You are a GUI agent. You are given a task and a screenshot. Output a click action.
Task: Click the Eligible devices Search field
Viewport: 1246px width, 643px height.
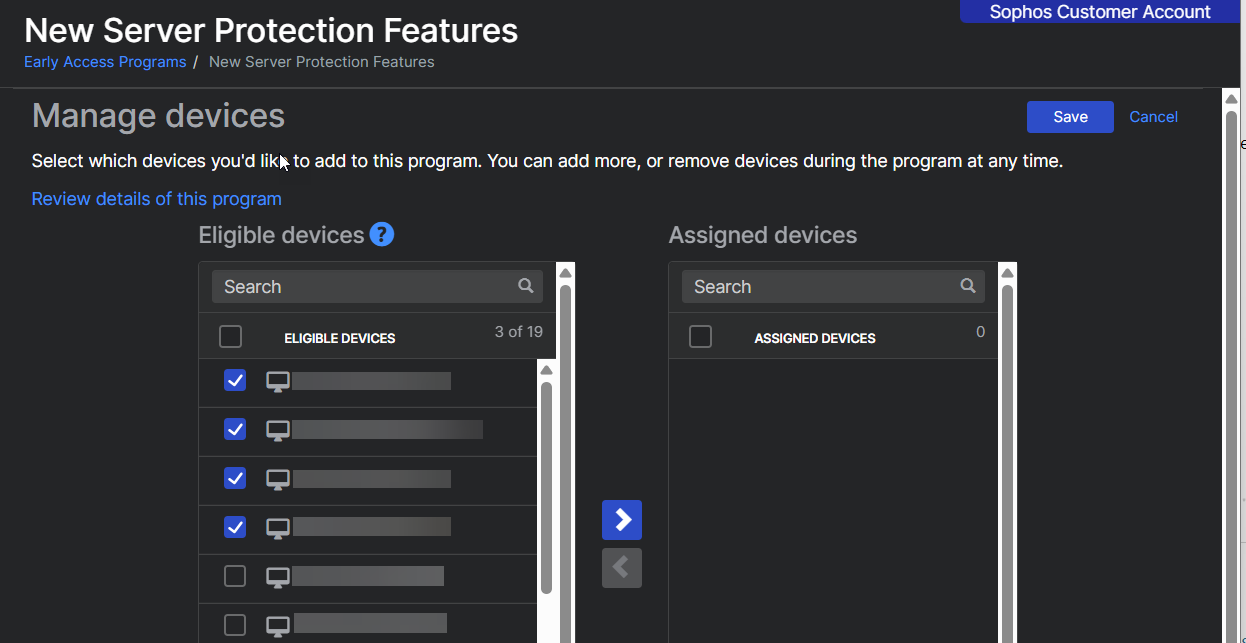point(365,287)
